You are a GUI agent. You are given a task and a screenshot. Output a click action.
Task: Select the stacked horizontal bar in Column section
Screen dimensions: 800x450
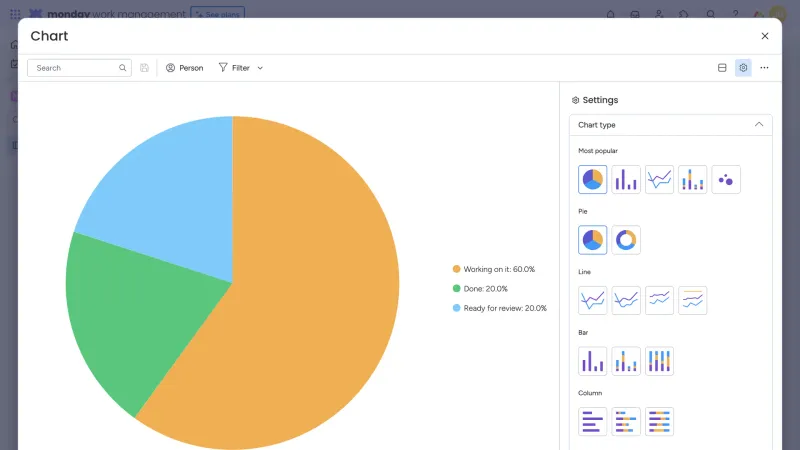626,421
